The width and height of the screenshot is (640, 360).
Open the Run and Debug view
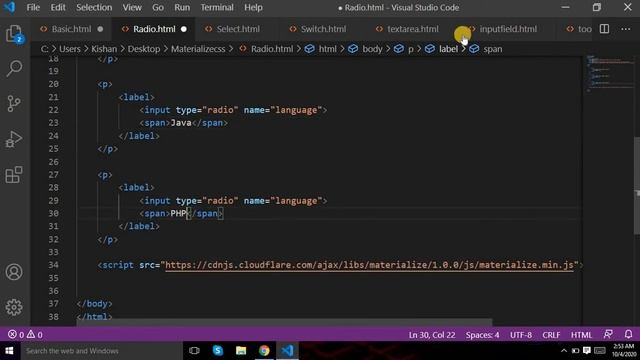point(14,139)
